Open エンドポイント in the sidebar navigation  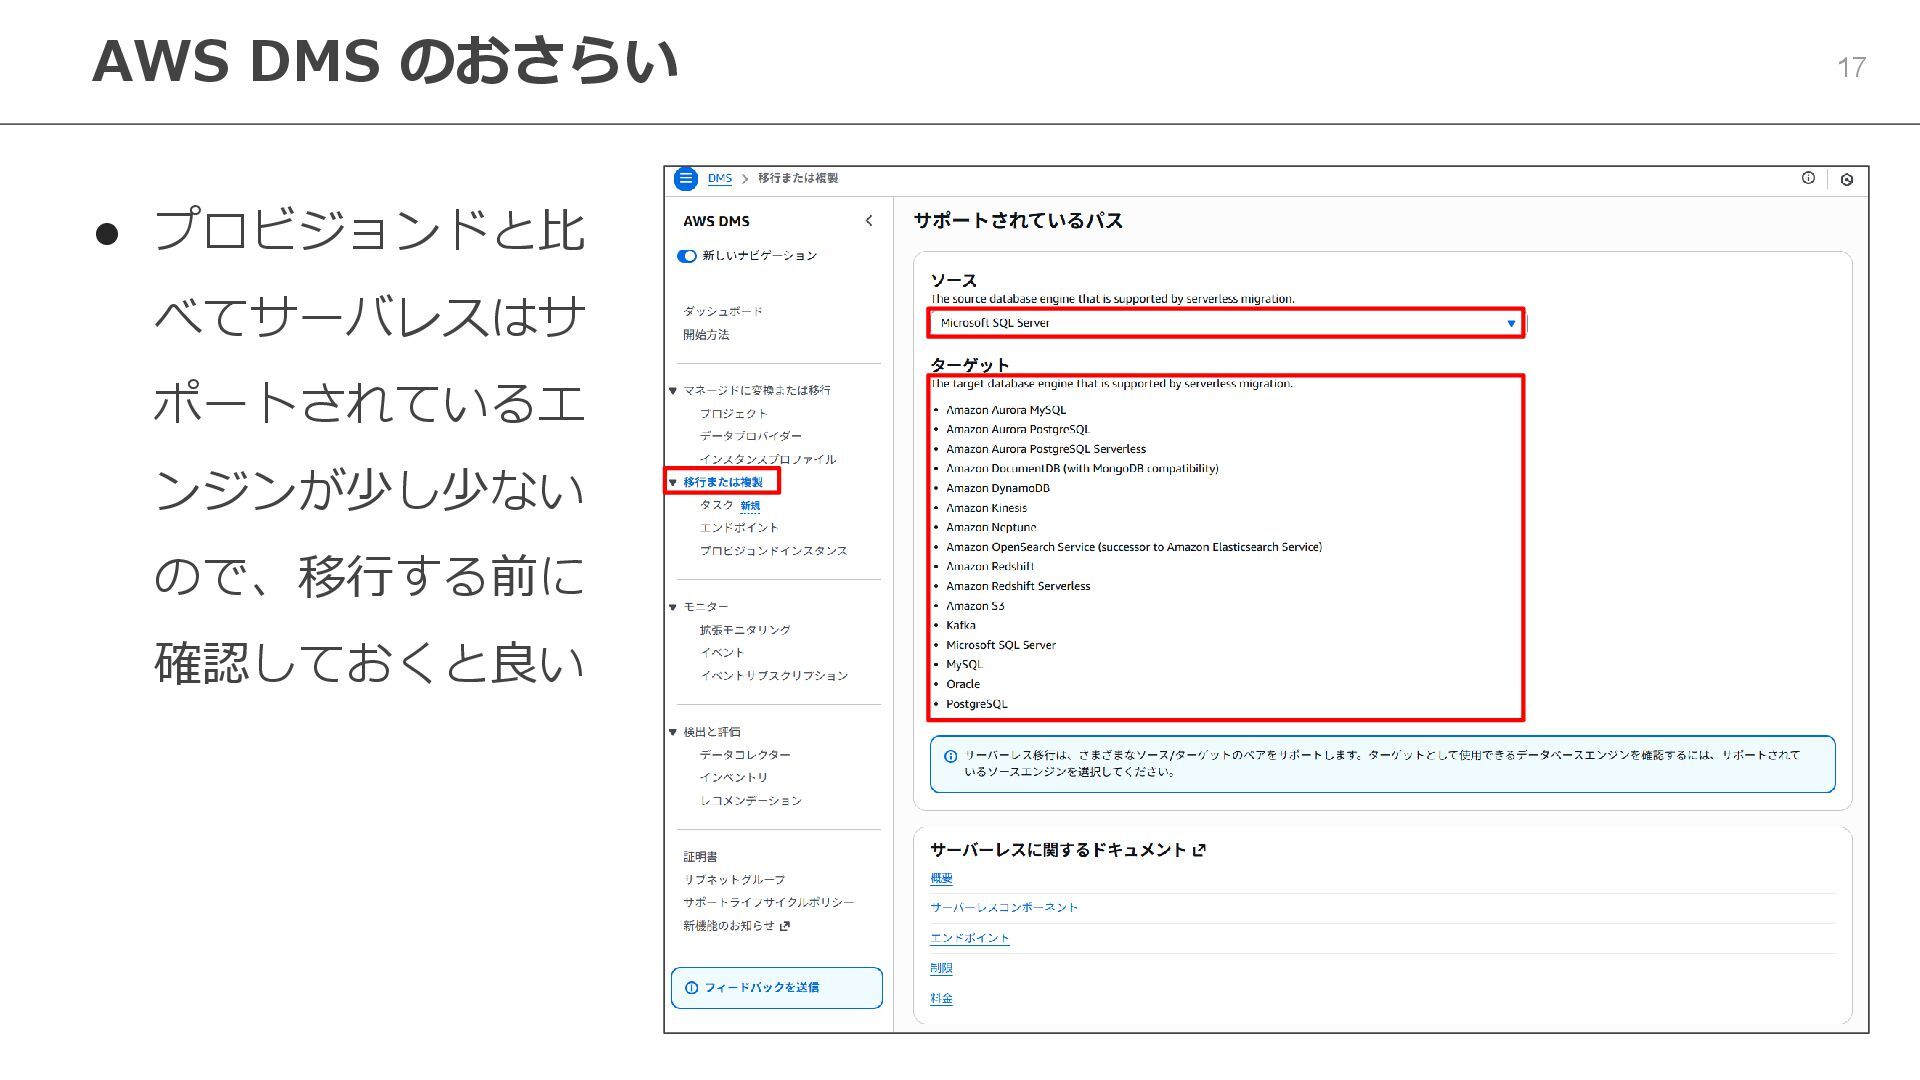pos(738,528)
